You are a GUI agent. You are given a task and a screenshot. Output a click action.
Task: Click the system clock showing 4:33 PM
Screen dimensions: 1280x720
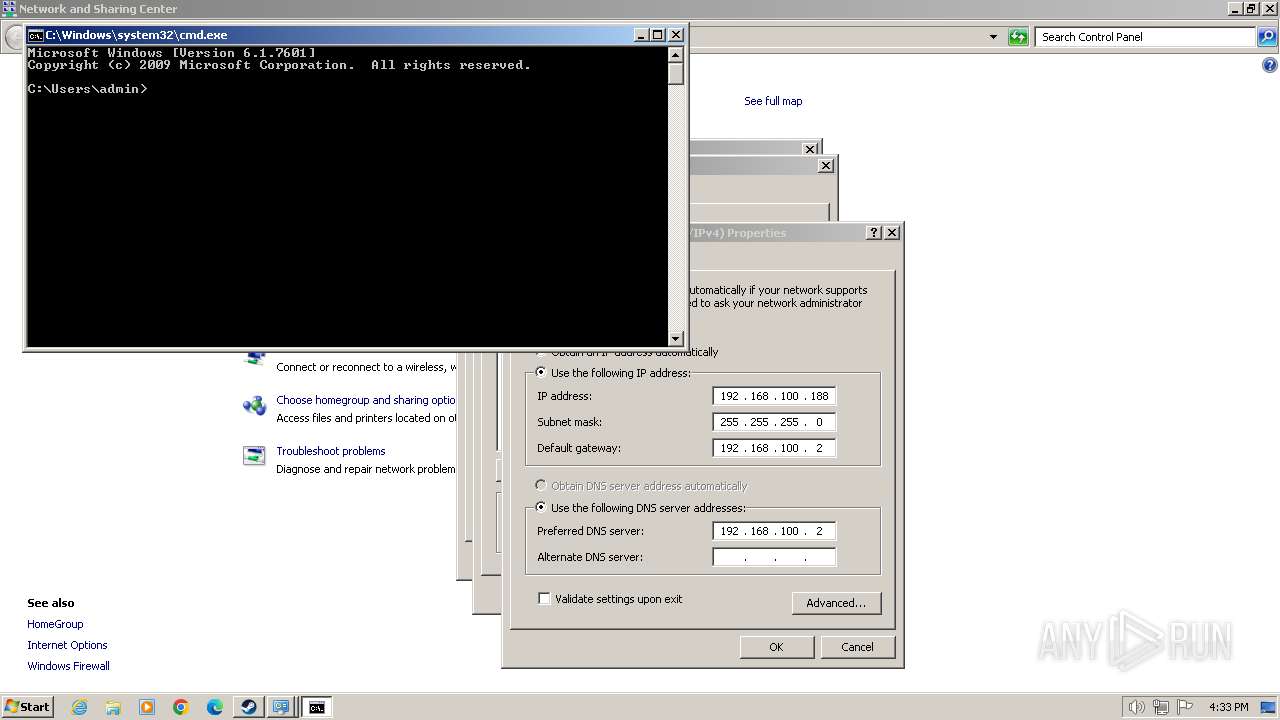click(1228, 707)
